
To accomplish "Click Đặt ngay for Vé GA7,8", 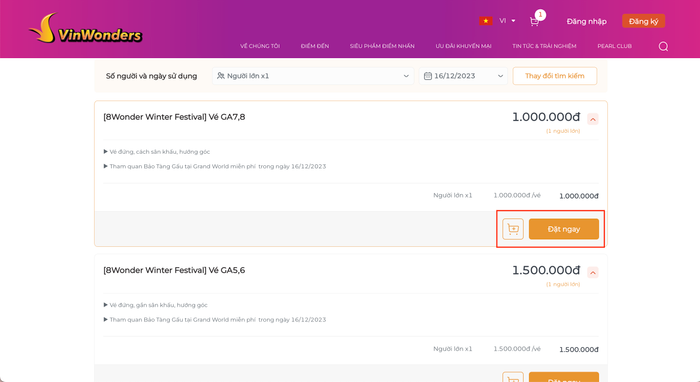I will point(564,229).
